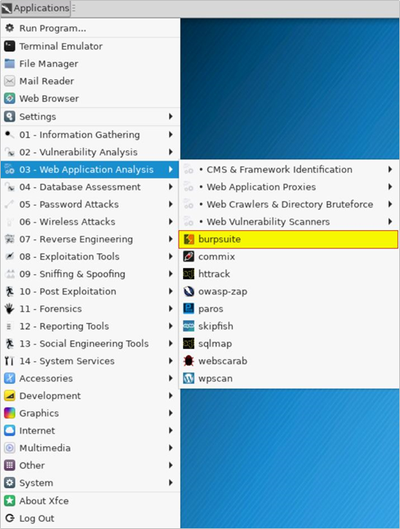
Task: Click the Forensics hand icon
Action: (x=9, y=309)
